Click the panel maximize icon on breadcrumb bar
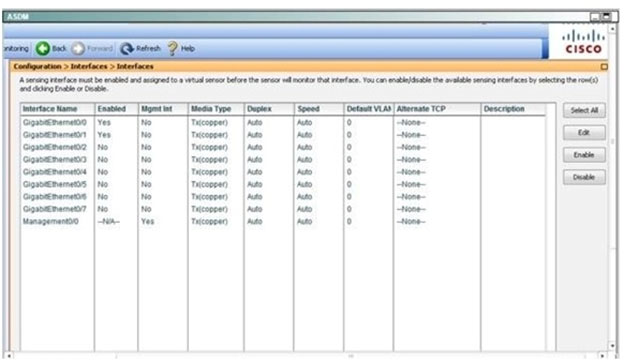The height and width of the screenshot is (363, 624). [604, 67]
